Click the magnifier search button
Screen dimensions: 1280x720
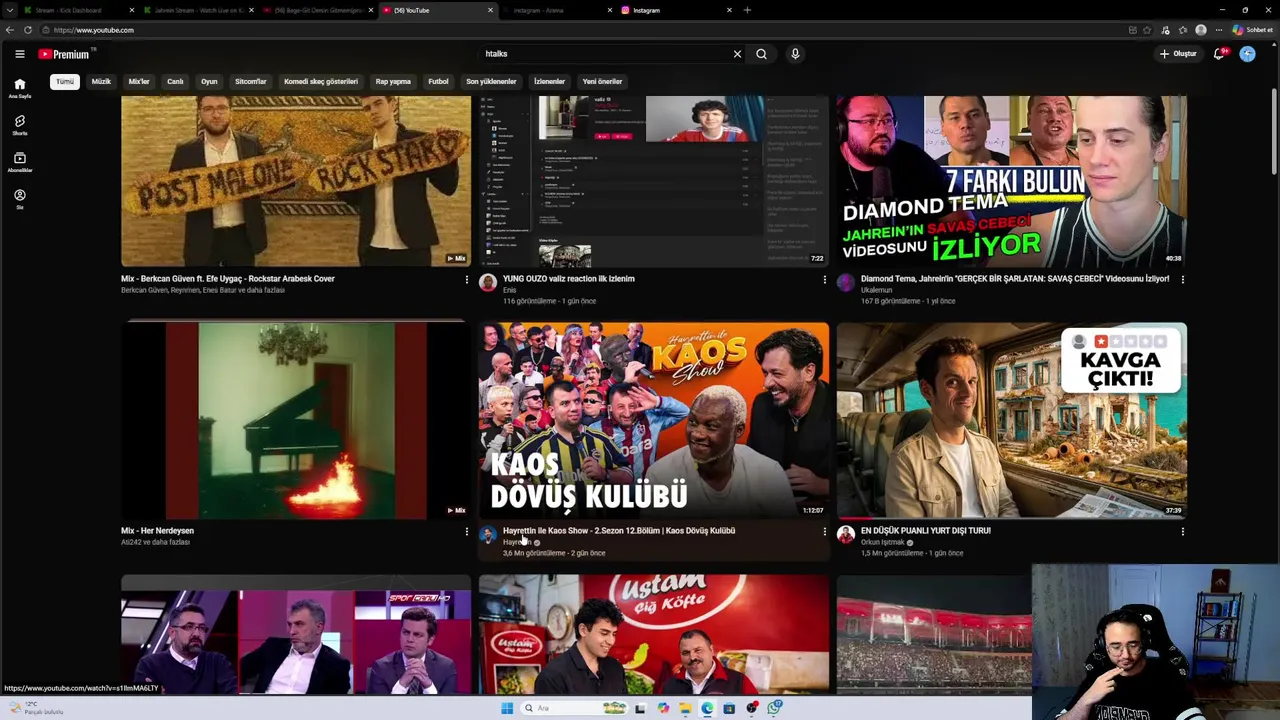(x=761, y=54)
